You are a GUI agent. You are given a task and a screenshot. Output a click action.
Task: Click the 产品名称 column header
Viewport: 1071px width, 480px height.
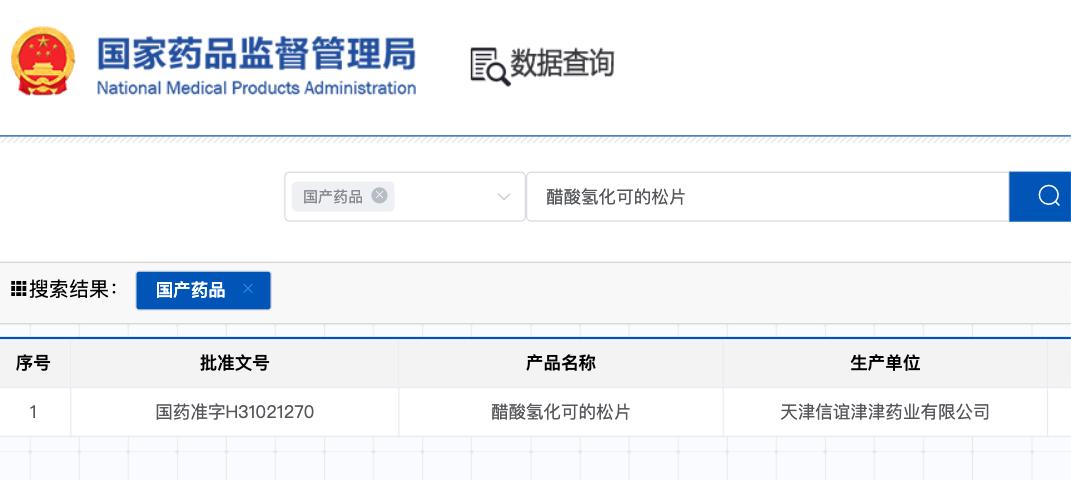pyautogui.click(x=561, y=363)
